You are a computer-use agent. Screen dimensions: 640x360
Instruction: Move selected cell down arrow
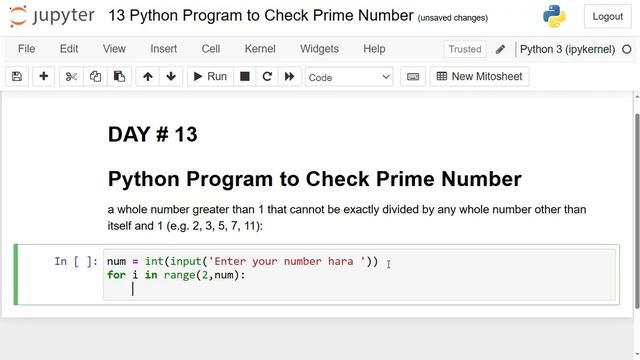pyautogui.click(x=171, y=76)
